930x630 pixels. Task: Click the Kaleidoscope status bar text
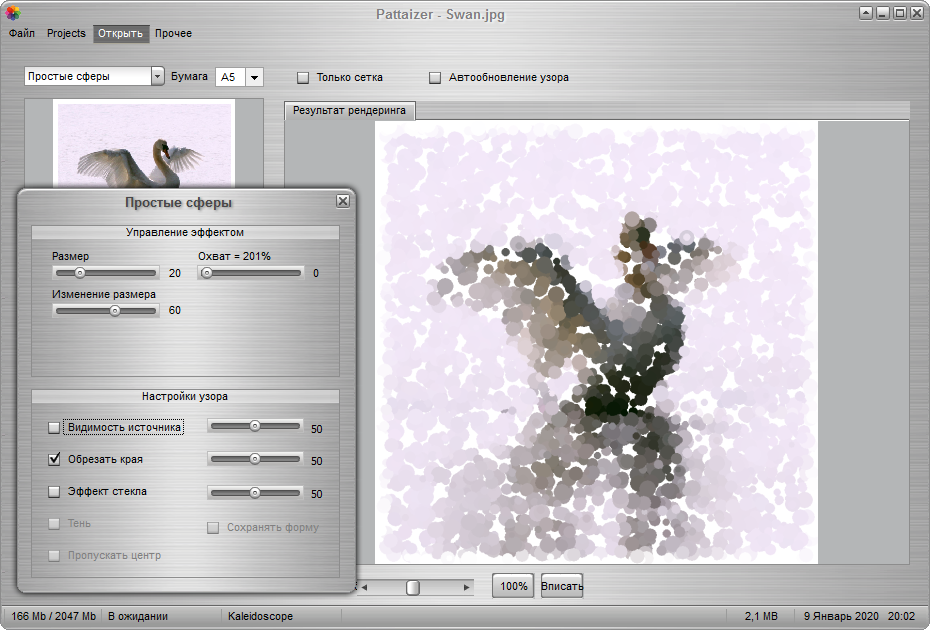[260, 616]
